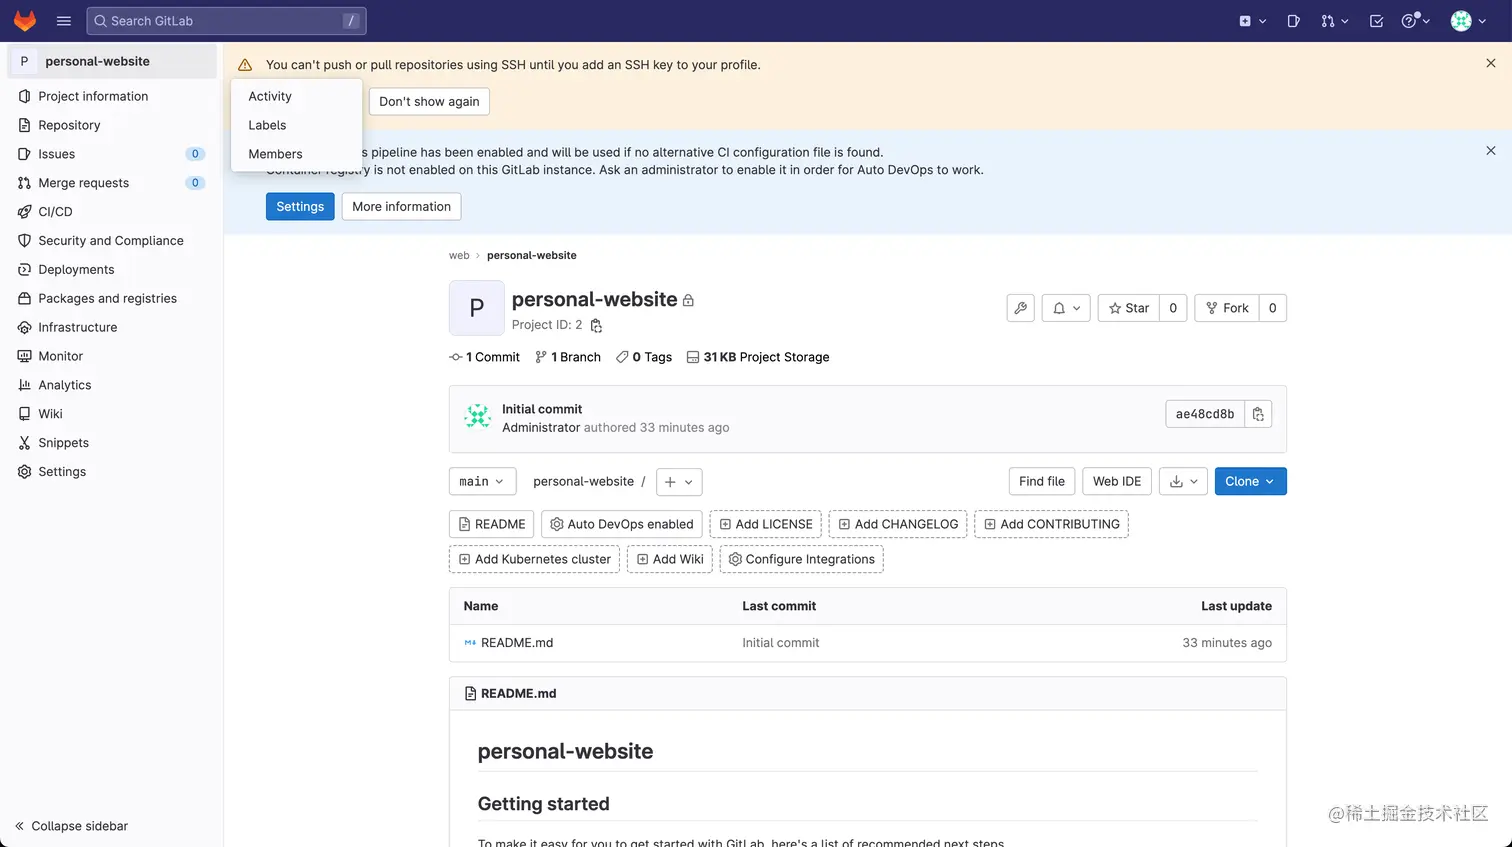Screen dimensions: 1512x847
Task: Close the Auto DevOps notice banner
Action: 1490,151
